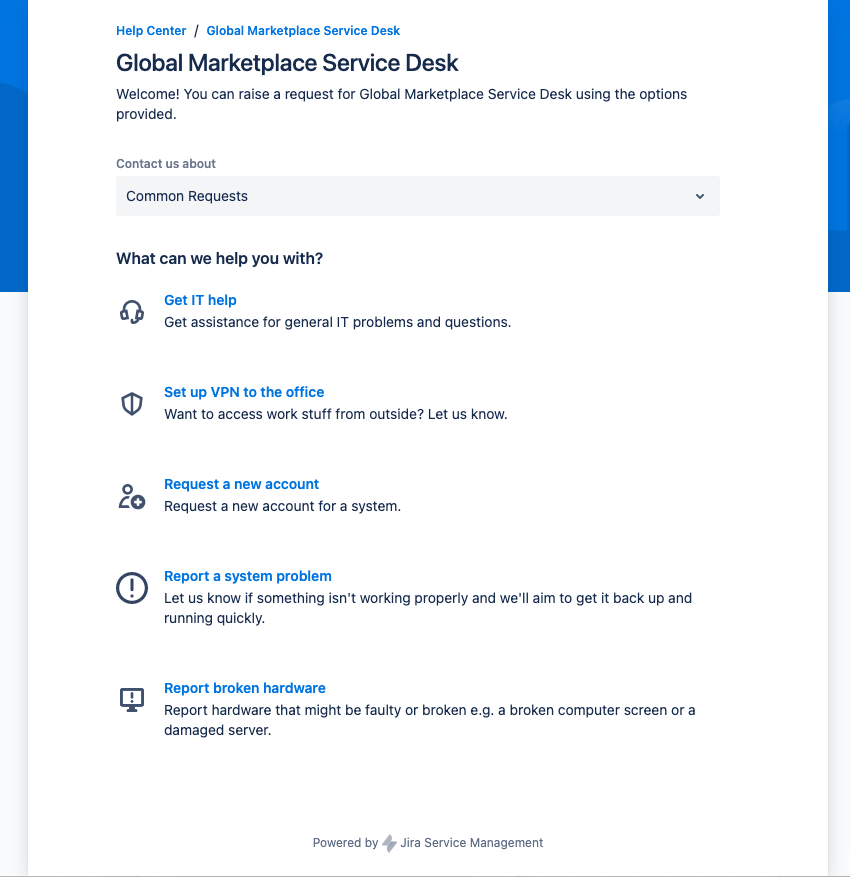Click the 'Welcome! You can raise a request' text
Screen dimensions: 850x877
click(402, 104)
